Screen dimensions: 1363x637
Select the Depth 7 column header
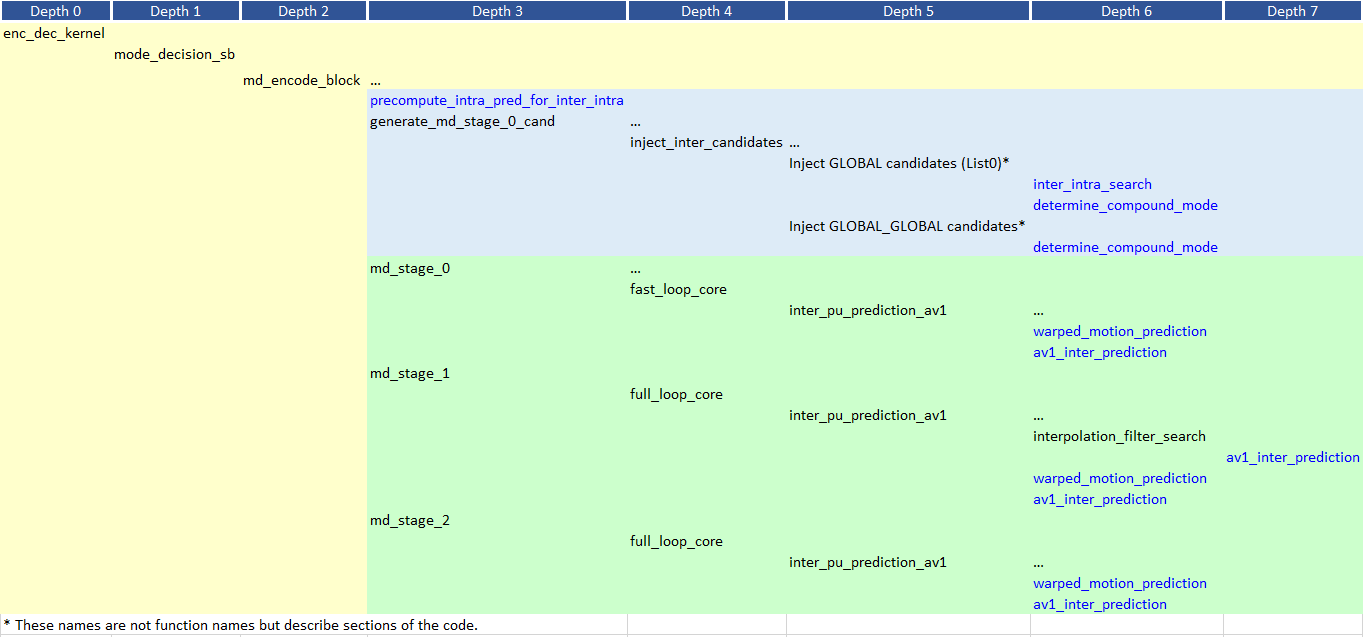click(x=1292, y=11)
